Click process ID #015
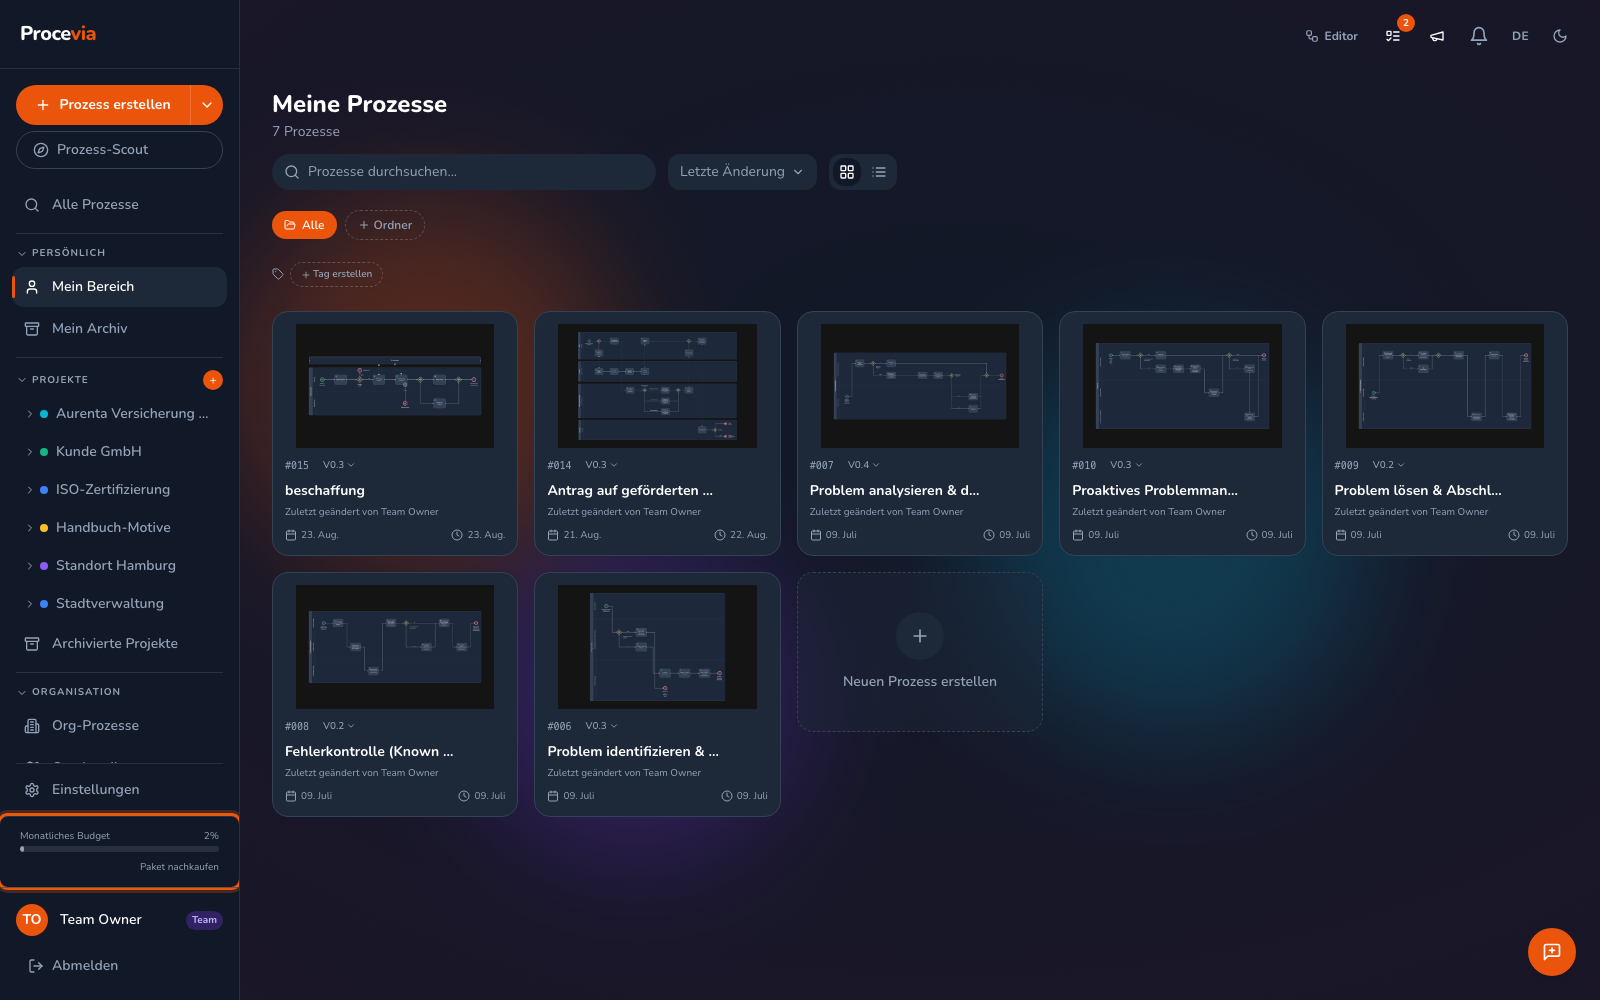The height and width of the screenshot is (1000, 1600). click(x=297, y=466)
